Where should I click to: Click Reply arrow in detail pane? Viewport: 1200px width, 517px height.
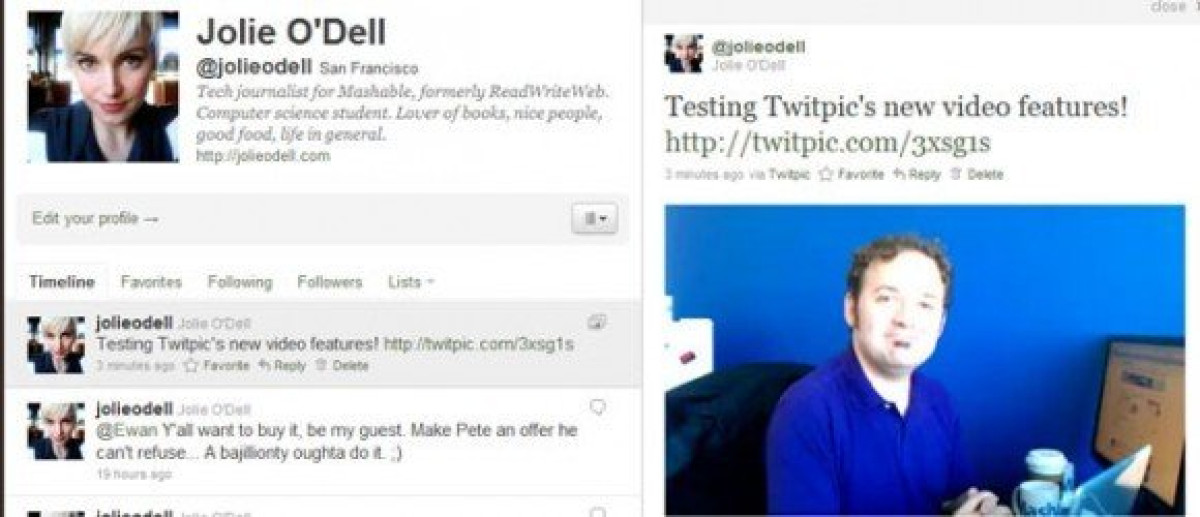pos(917,174)
